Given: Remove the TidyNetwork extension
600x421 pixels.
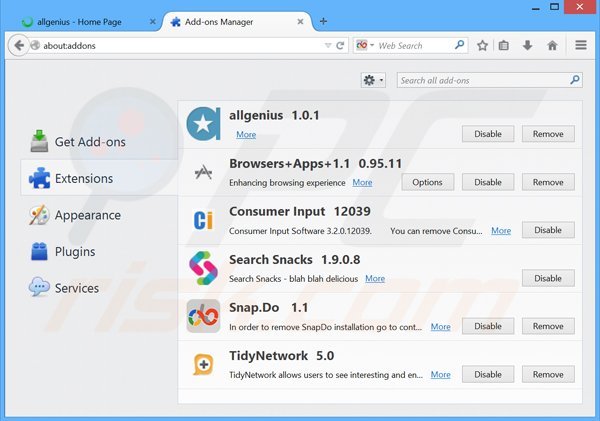Looking at the screenshot, I should tap(548, 374).
